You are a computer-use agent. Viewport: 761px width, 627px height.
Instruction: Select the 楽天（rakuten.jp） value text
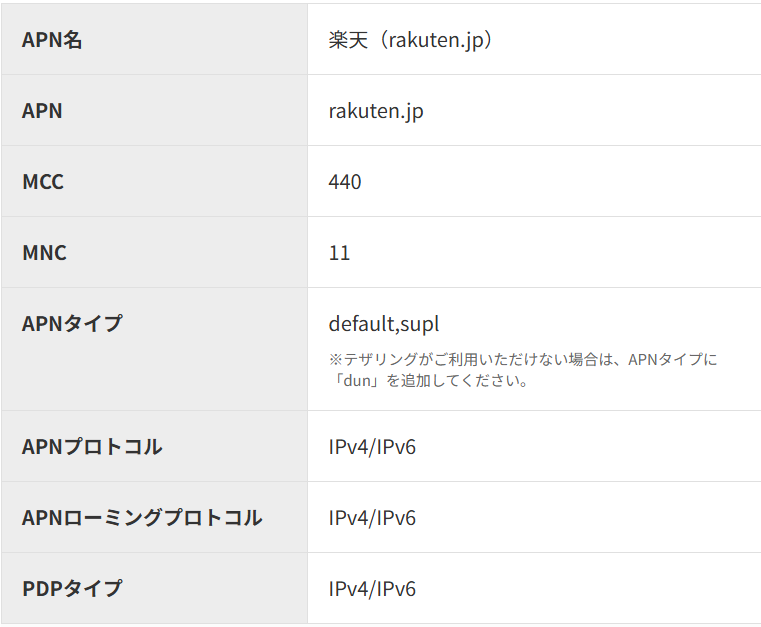pyautogui.click(x=411, y=40)
